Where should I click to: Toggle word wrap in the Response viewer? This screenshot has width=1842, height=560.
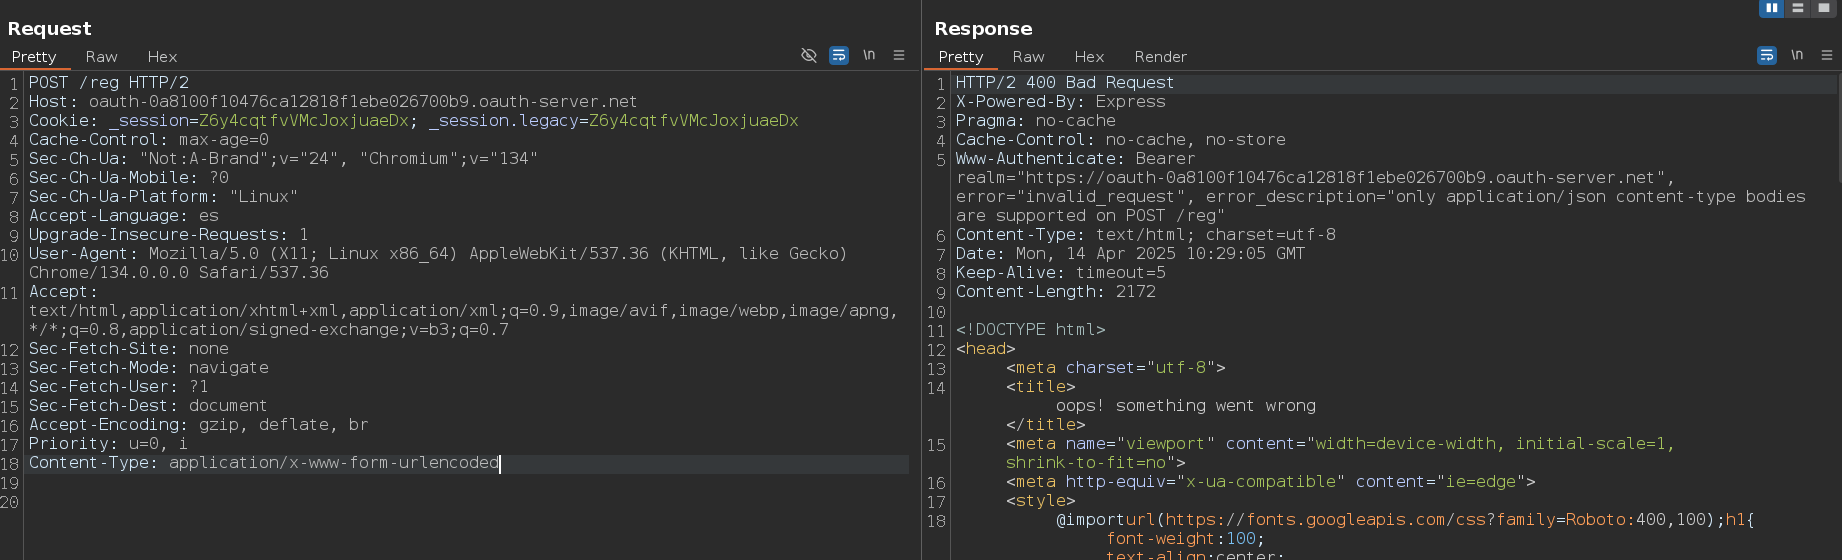[x=1767, y=55]
